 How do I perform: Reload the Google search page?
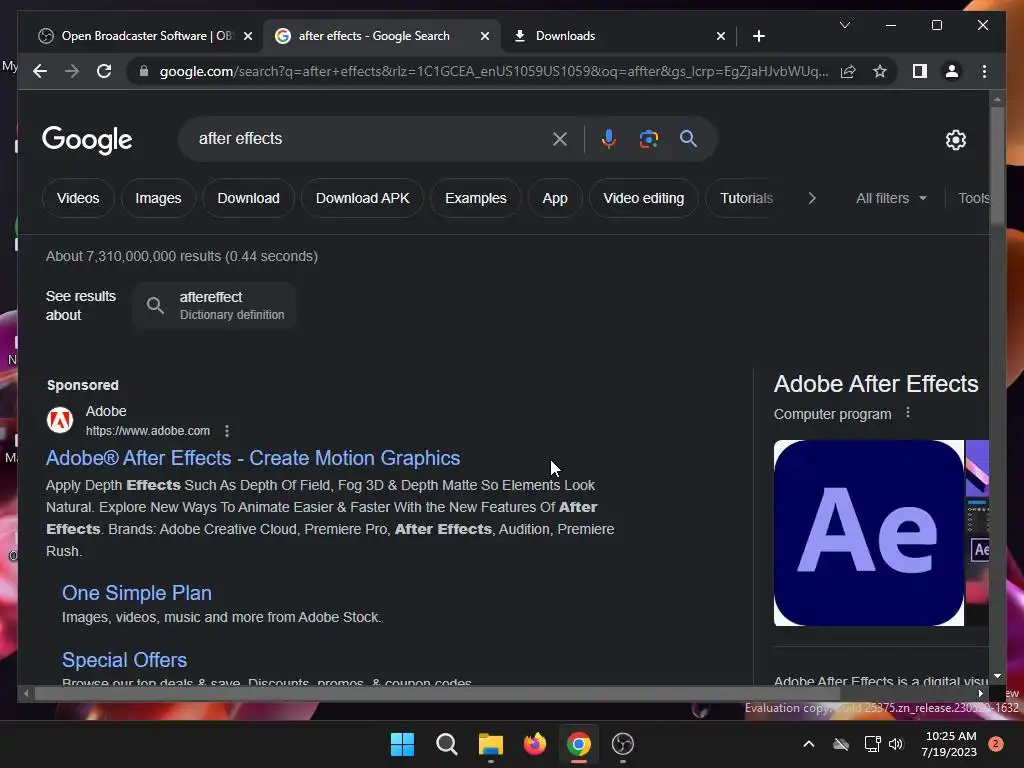[x=104, y=71]
